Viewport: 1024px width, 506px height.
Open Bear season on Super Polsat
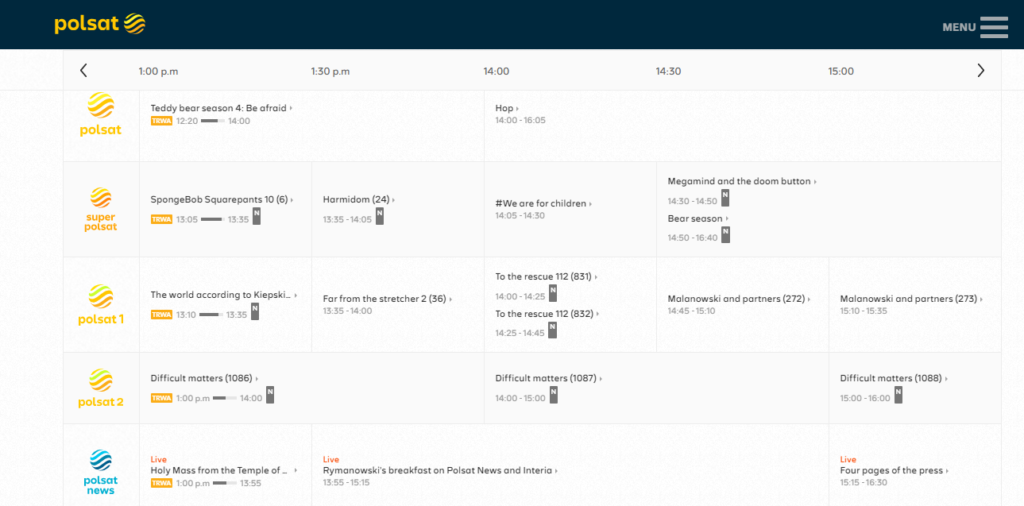point(697,218)
